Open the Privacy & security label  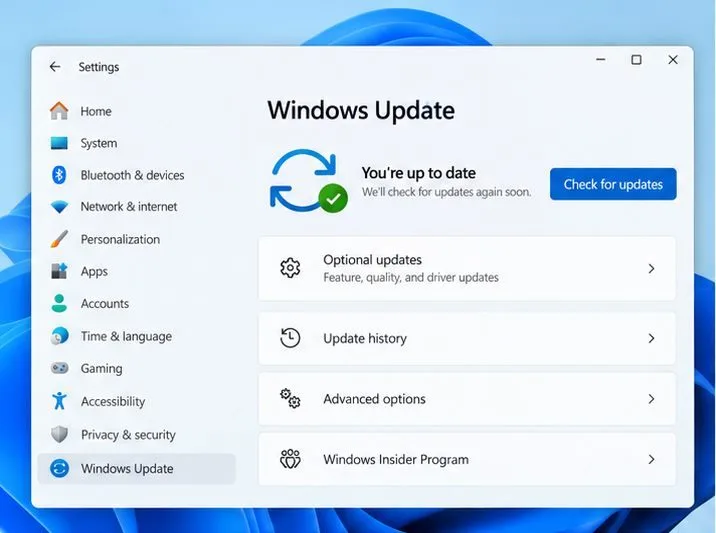point(128,435)
